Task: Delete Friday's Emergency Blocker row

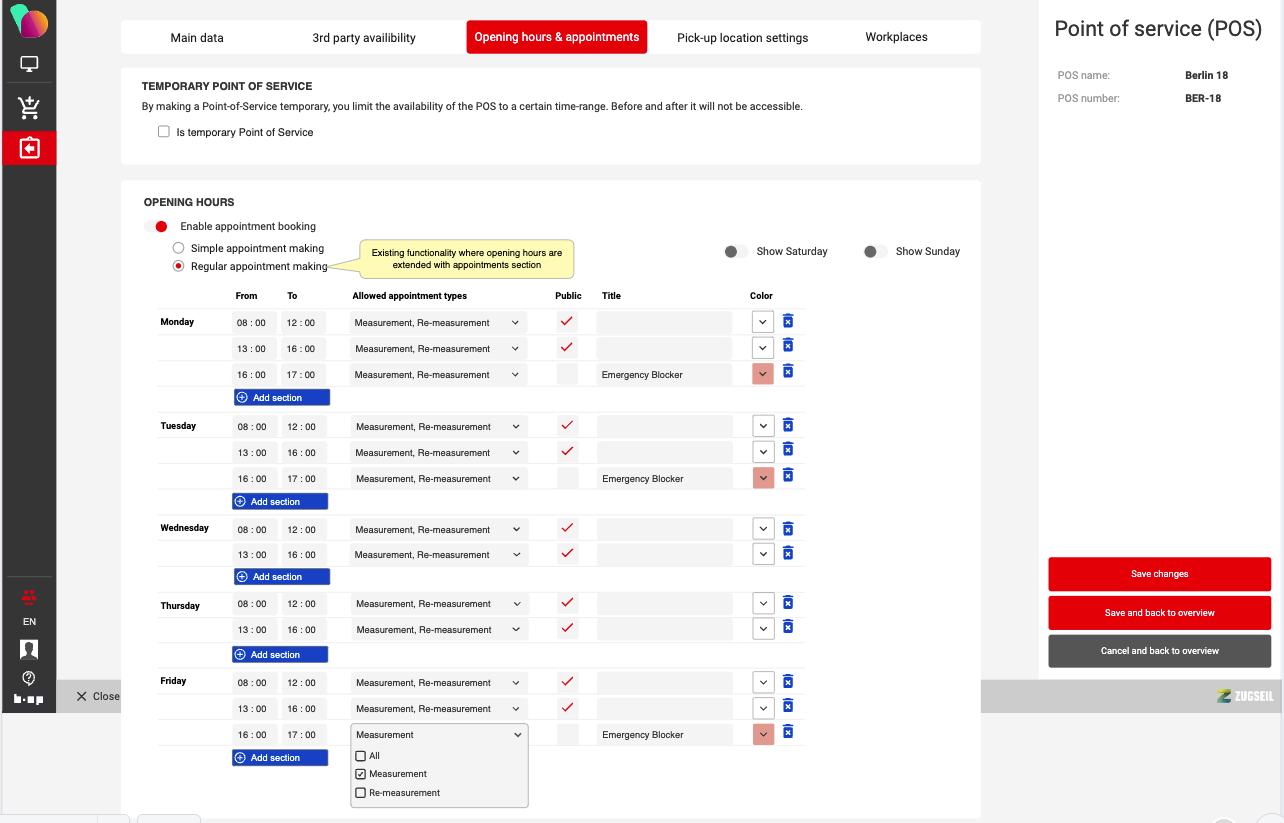Action: coord(788,733)
